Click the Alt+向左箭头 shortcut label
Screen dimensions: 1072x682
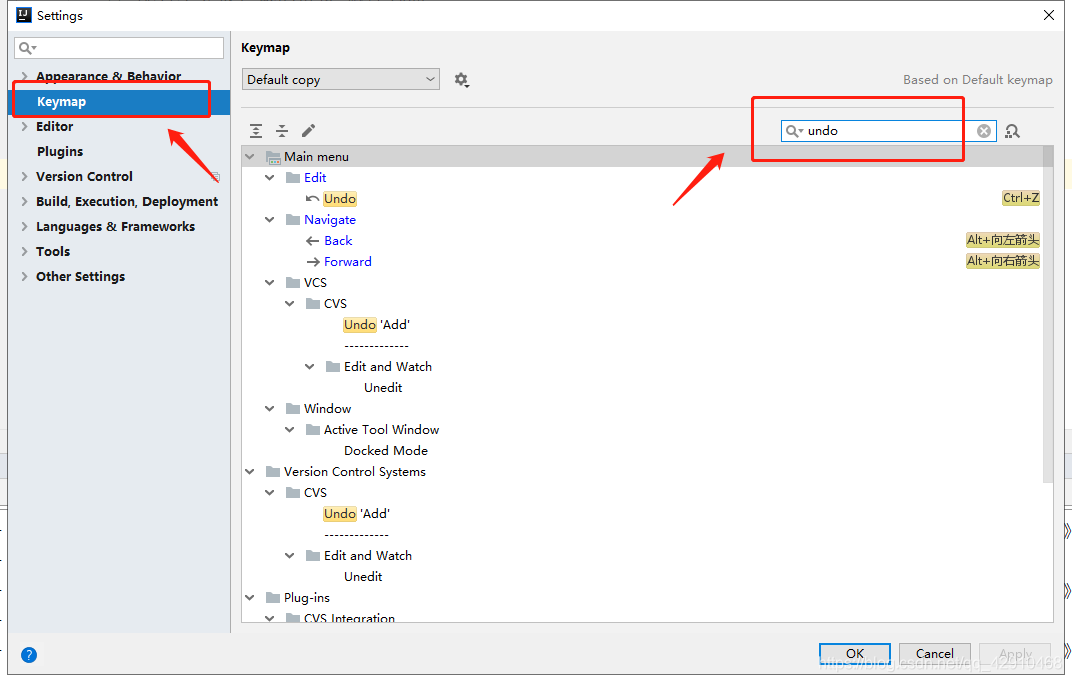pyautogui.click(x=1003, y=240)
